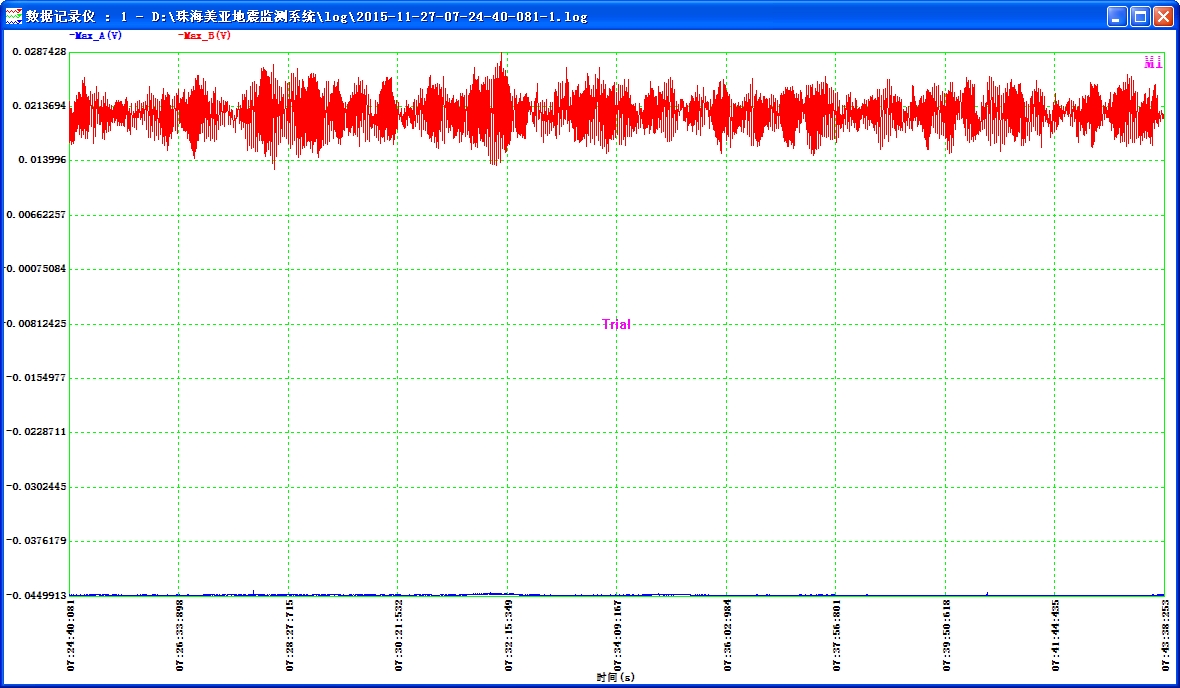Click the time label 07:39:50:618
Image resolution: width=1180 pixels, height=688 pixels.
pos(947,635)
